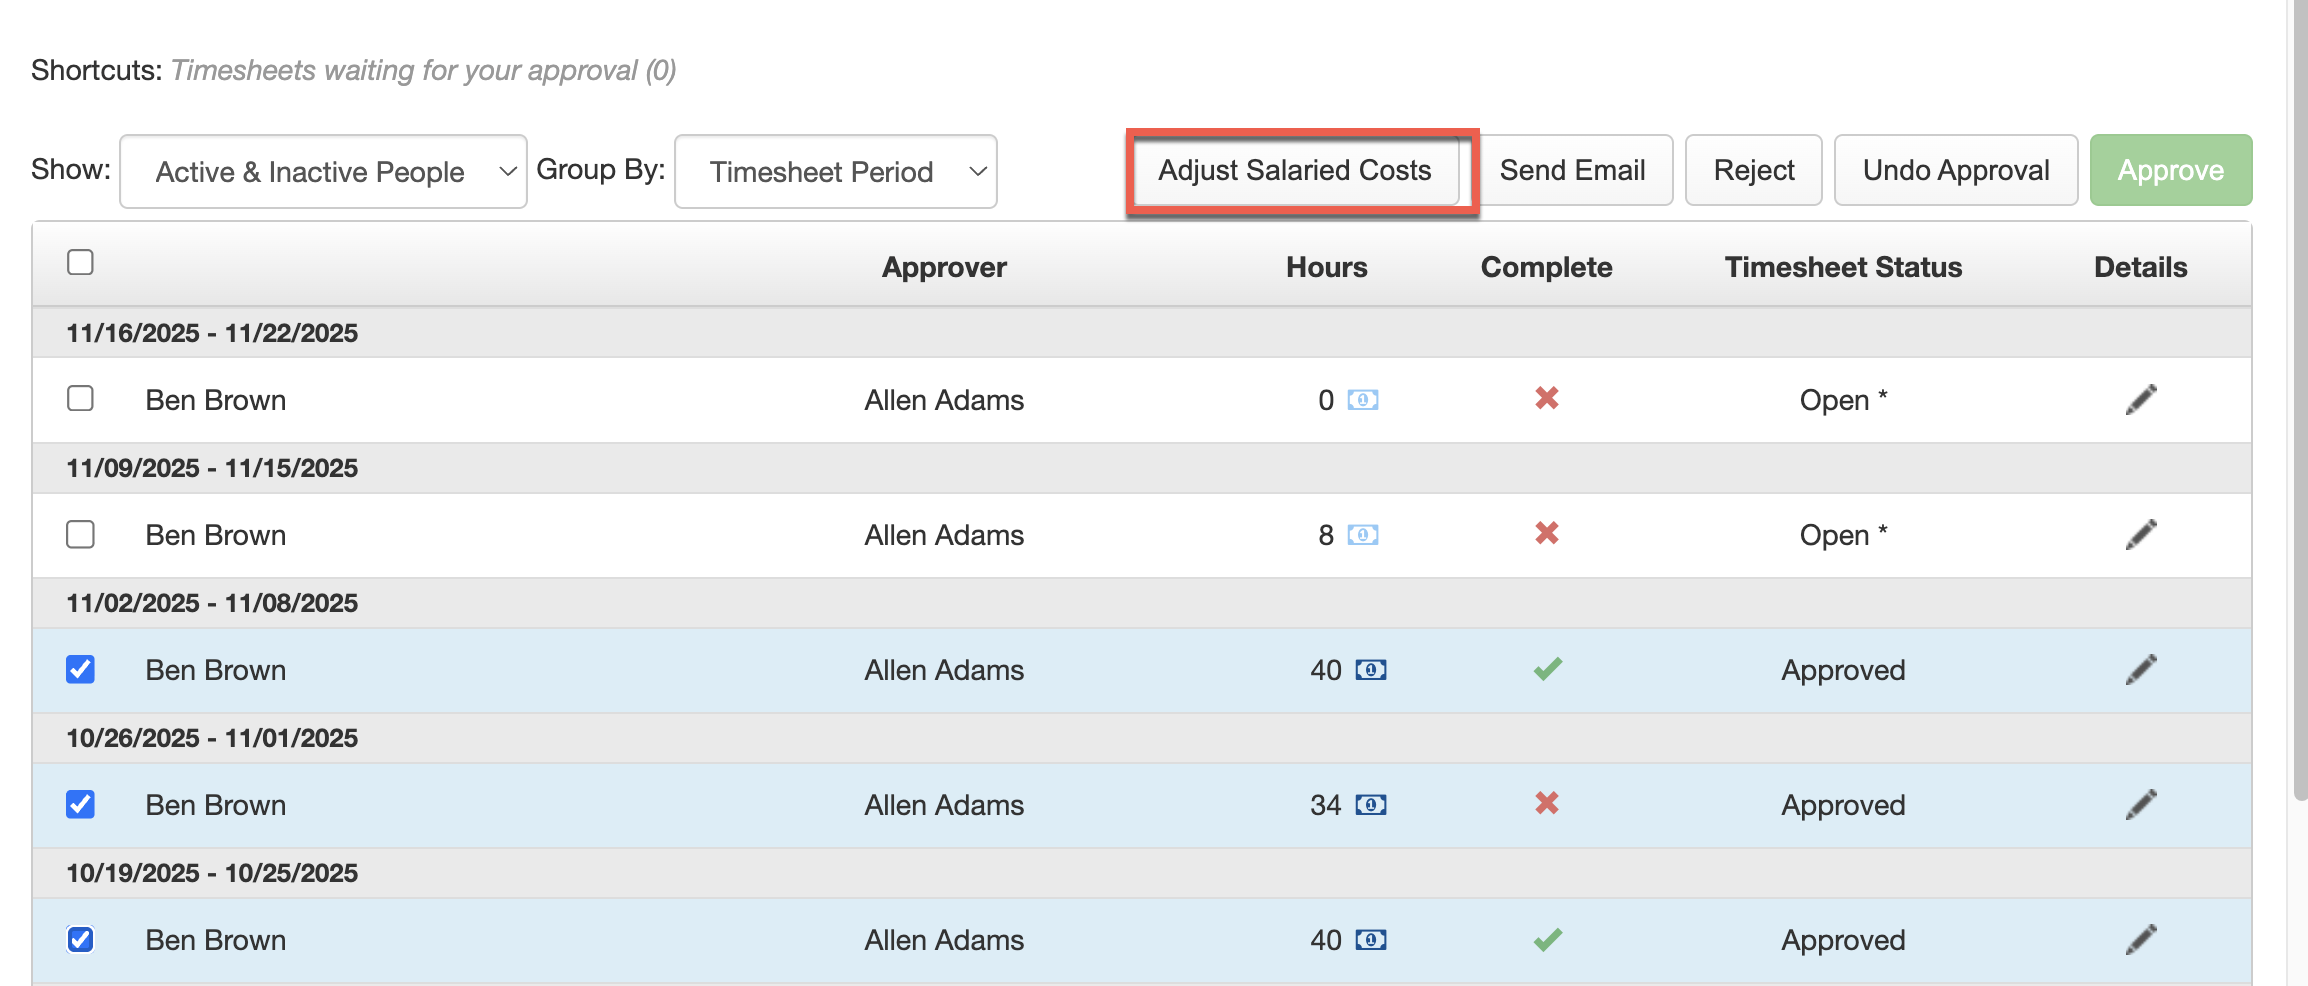This screenshot has height=986, width=2308.
Task: Click Open * status in 0-hour row
Action: (1843, 400)
